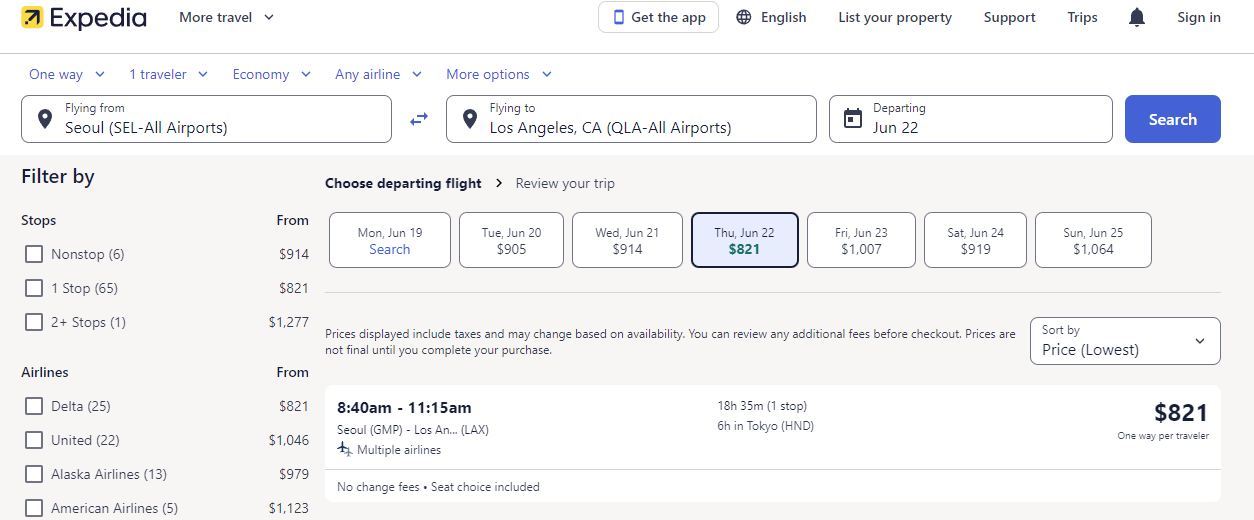Image resolution: width=1254 pixels, height=520 pixels.
Task: Click the location pin in Flying to
Action: (469, 119)
